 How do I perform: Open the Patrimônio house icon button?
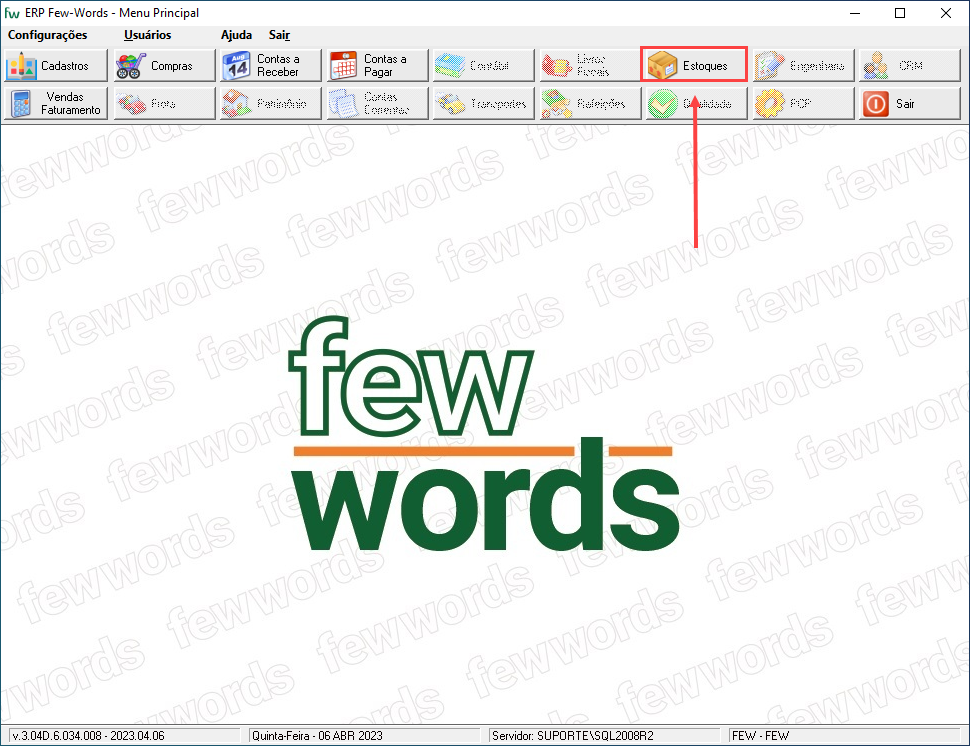tap(270, 103)
